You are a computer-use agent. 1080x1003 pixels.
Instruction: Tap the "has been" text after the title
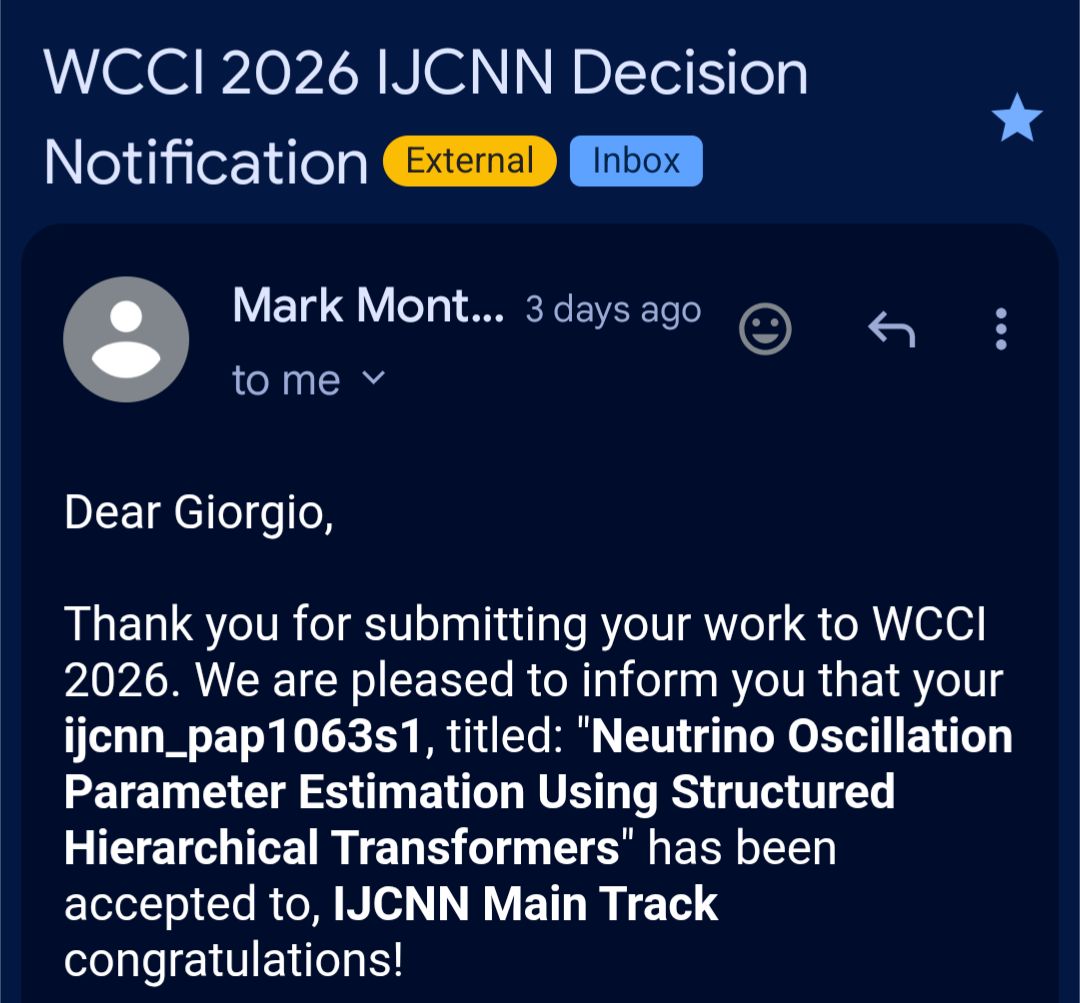pos(742,849)
